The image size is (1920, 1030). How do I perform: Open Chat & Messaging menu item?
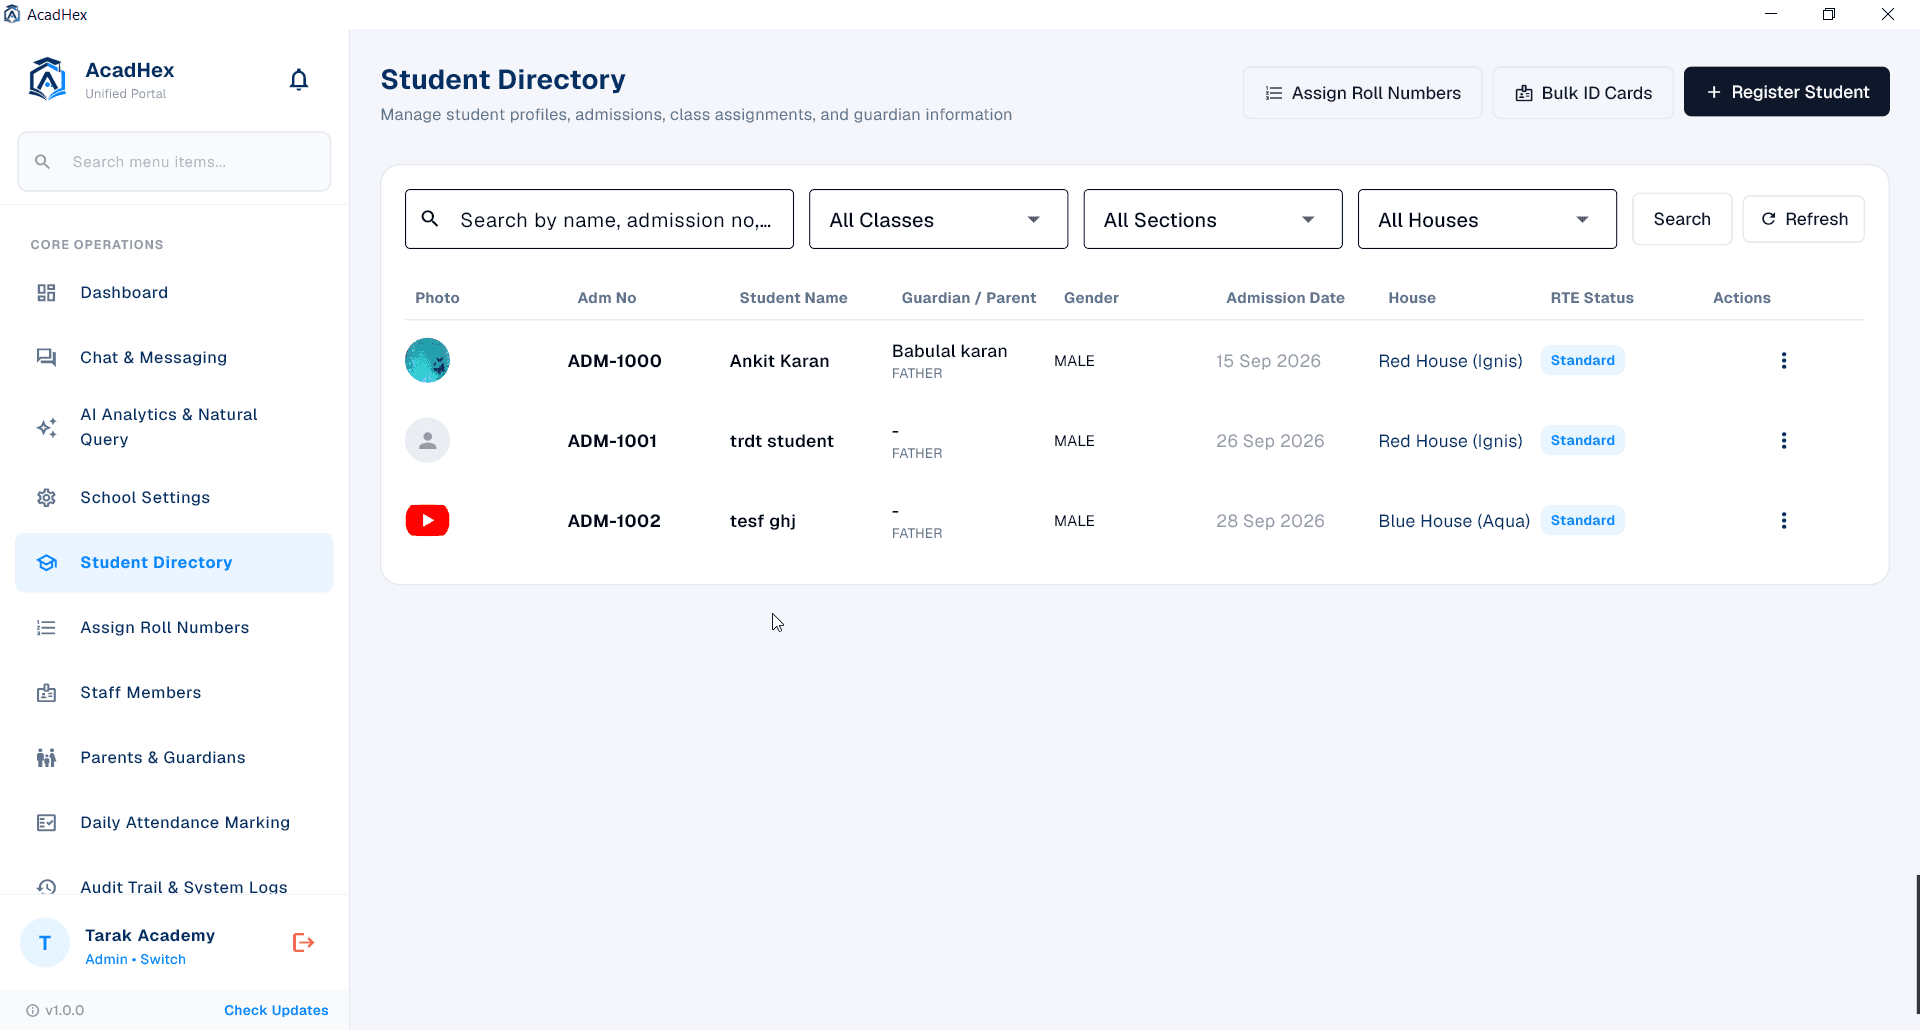coord(174,358)
